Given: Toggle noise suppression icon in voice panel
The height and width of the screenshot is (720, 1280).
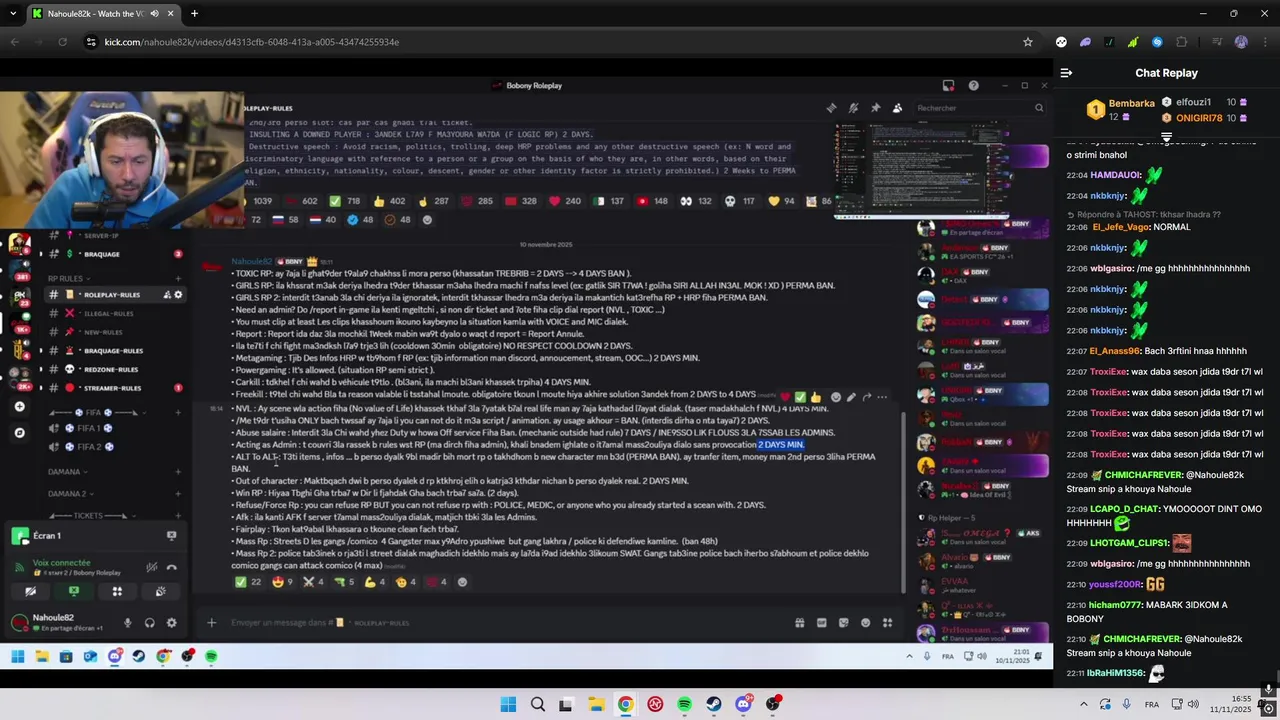Looking at the screenshot, I should [x=152, y=567].
